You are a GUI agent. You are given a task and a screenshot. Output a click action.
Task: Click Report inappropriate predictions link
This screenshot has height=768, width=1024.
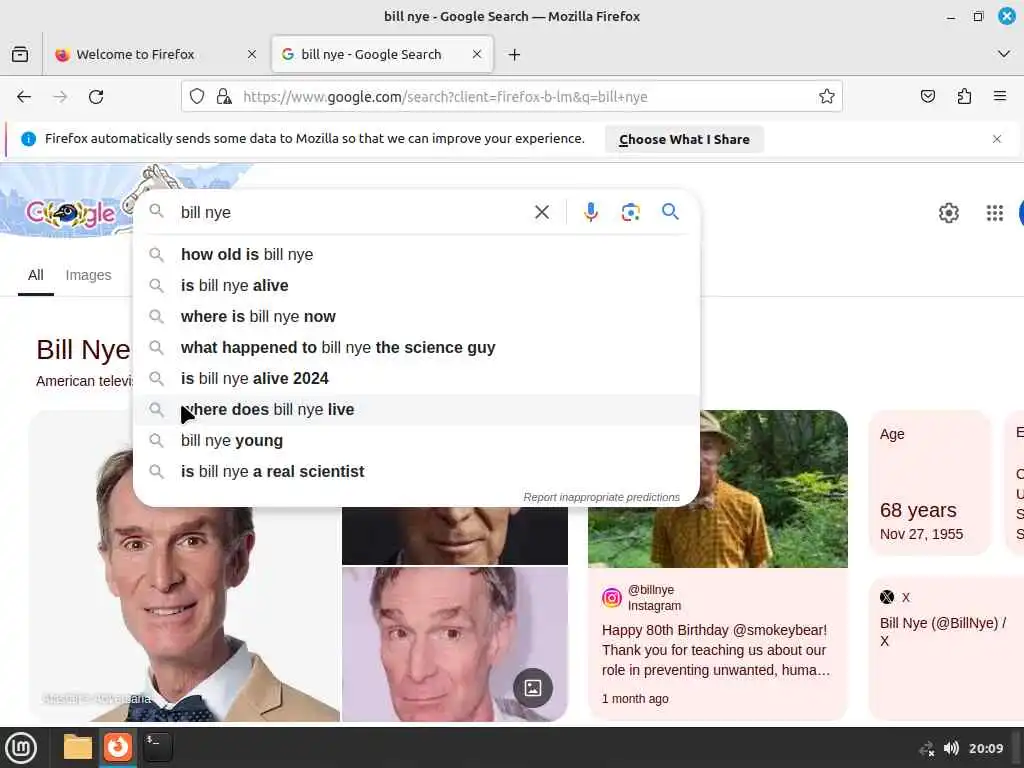601,498
